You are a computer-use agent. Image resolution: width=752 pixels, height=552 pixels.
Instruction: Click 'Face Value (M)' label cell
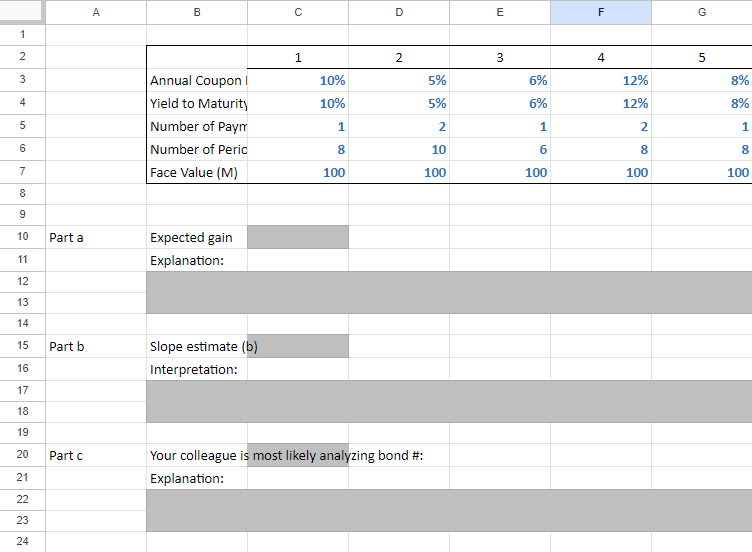point(197,172)
